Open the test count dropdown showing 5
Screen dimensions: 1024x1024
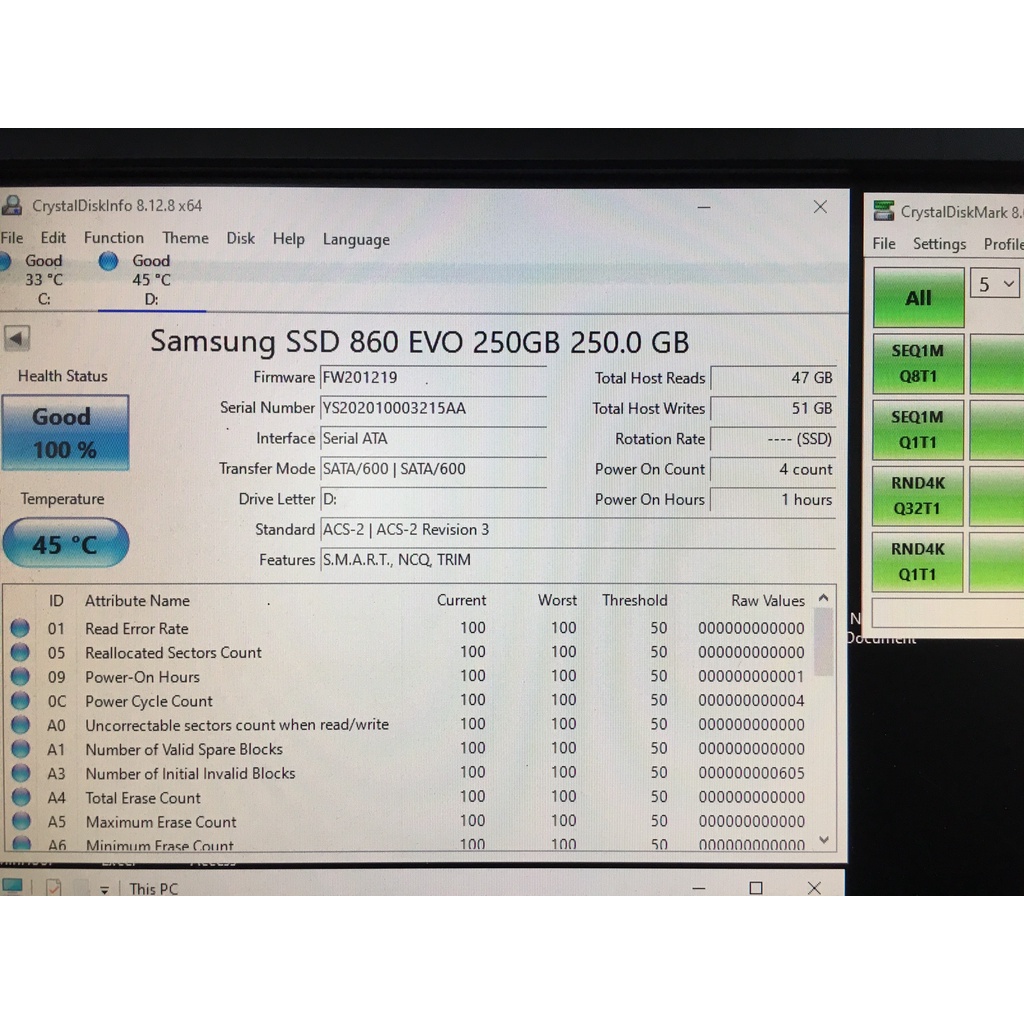pos(995,284)
